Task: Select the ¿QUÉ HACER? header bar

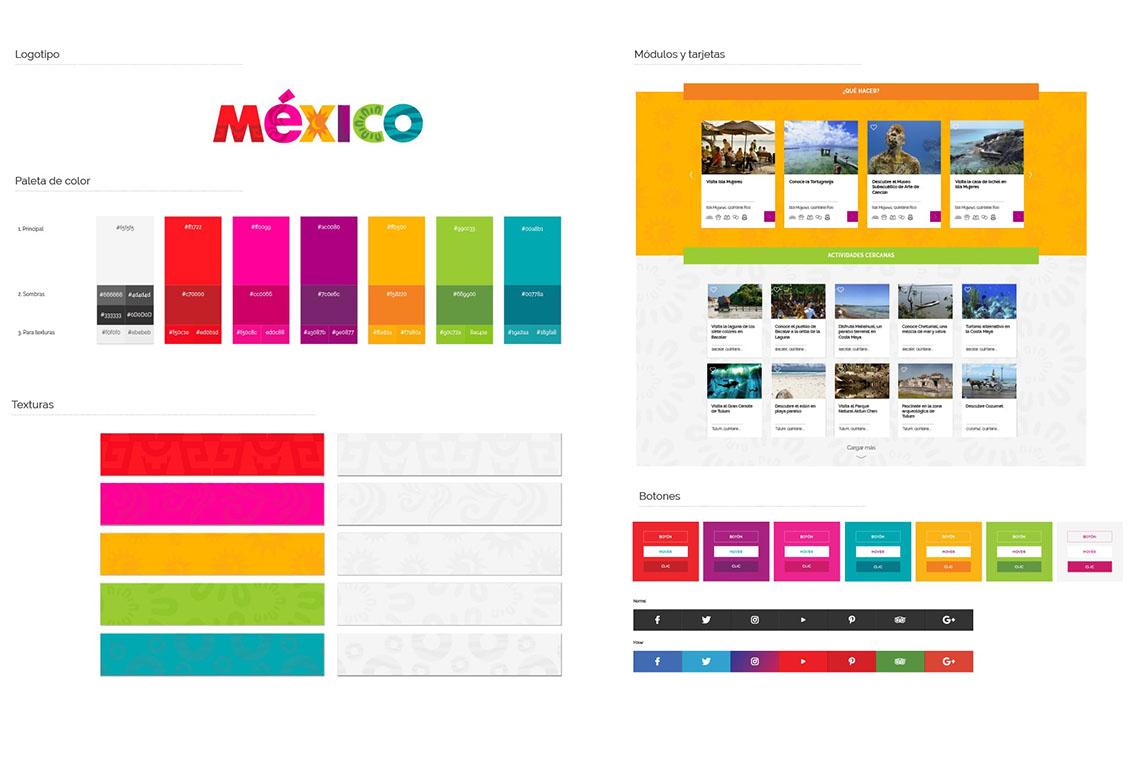Action: (x=860, y=90)
